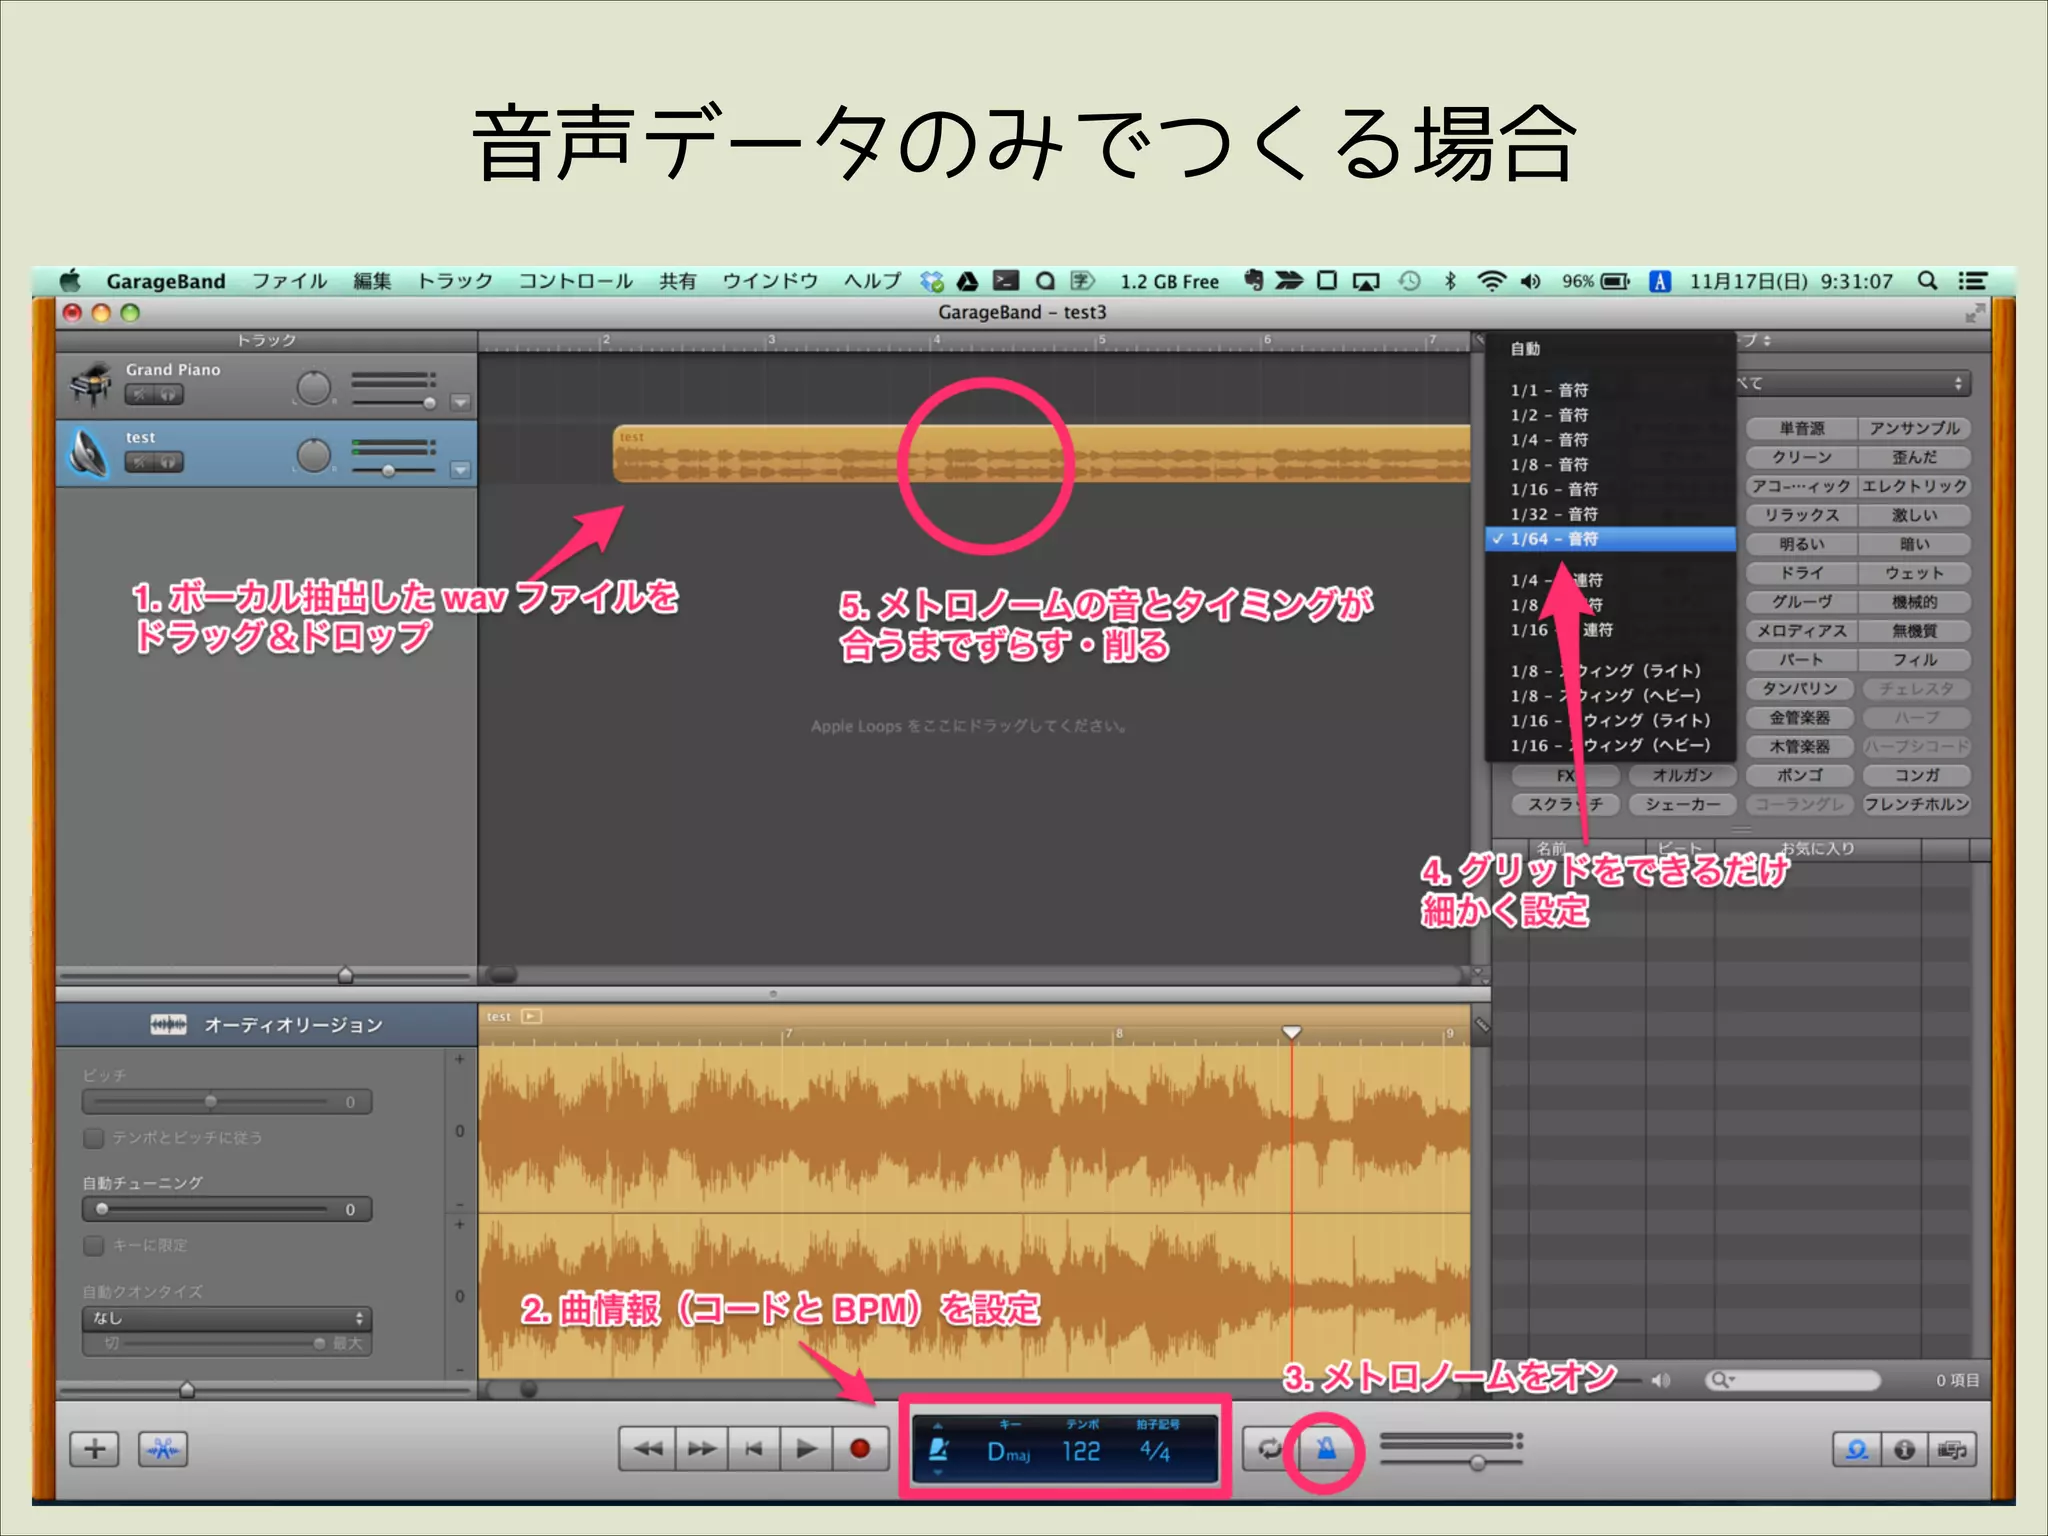This screenshot has height=1536, width=2048.
Task: Click the 4/4 time signature in the LCD
Action: [x=1155, y=1451]
